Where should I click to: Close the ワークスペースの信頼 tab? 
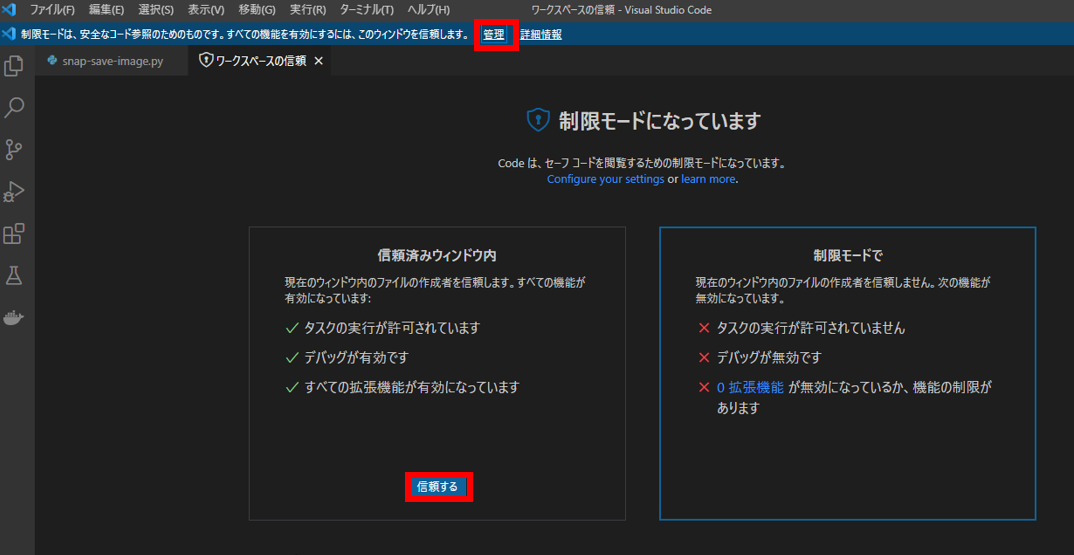tap(318, 61)
